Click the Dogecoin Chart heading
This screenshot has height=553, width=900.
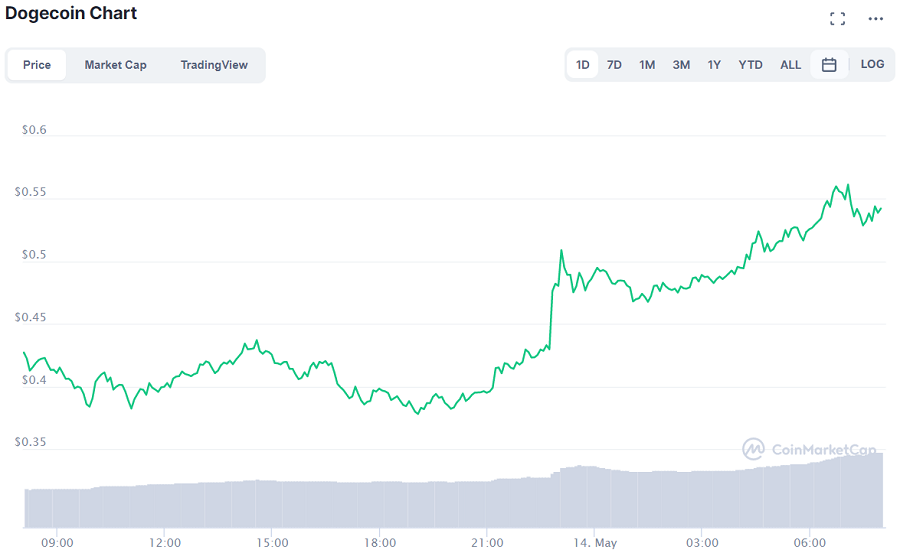click(x=71, y=14)
